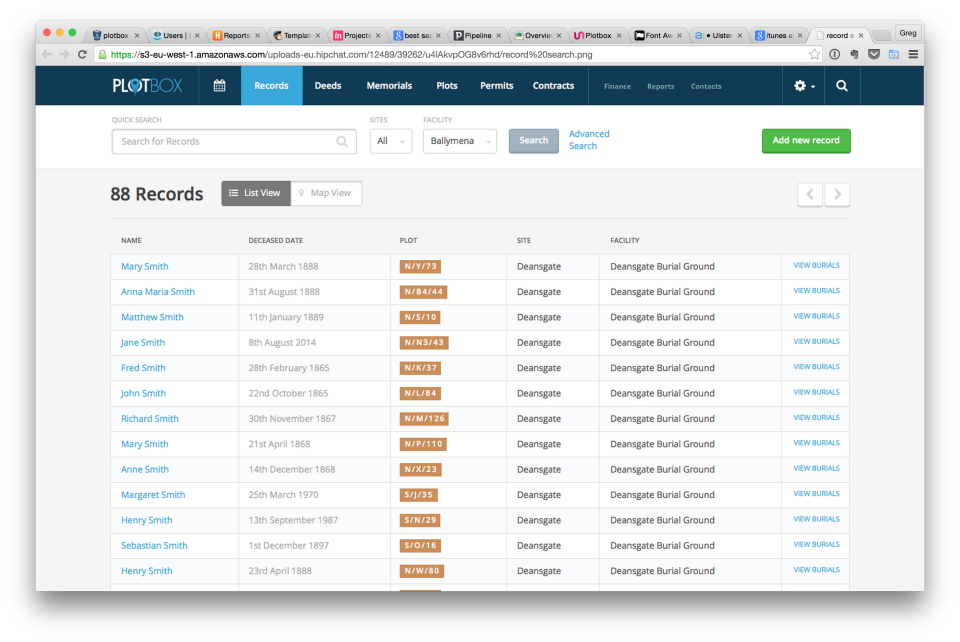
Task: Click the browser address bar URL
Action: point(351,54)
